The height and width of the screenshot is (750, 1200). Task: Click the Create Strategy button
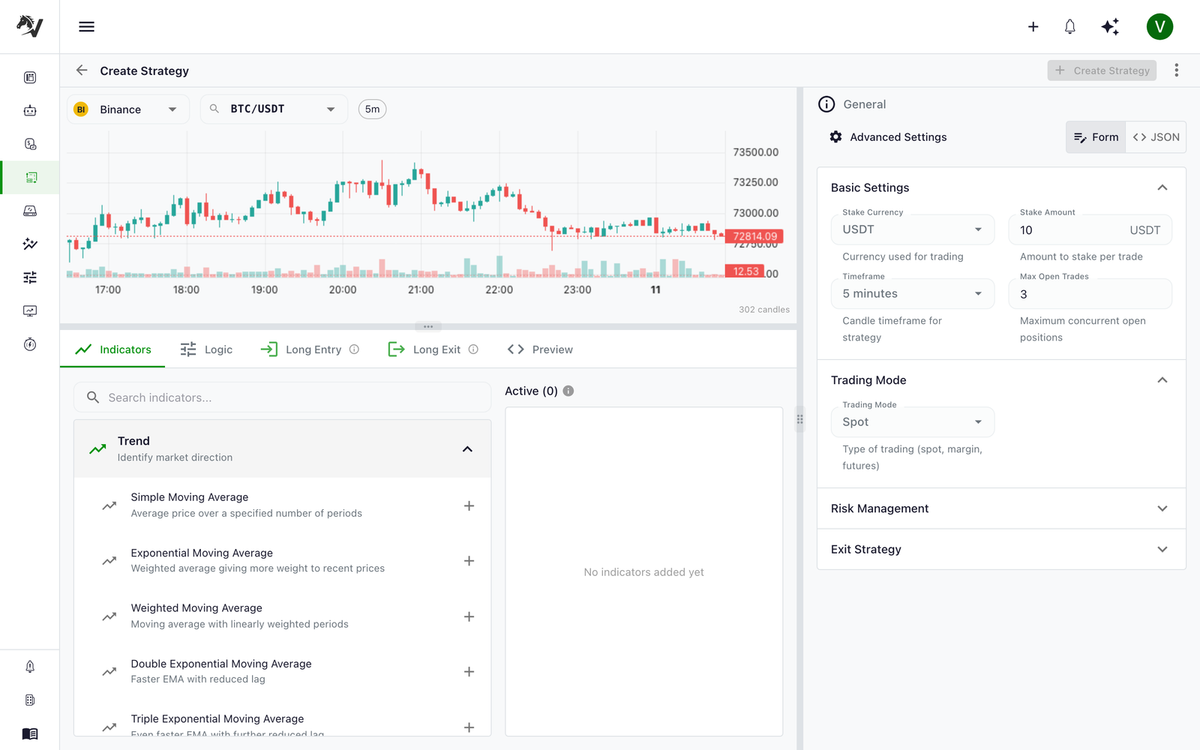pyautogui.click(x=1102, y=71)
